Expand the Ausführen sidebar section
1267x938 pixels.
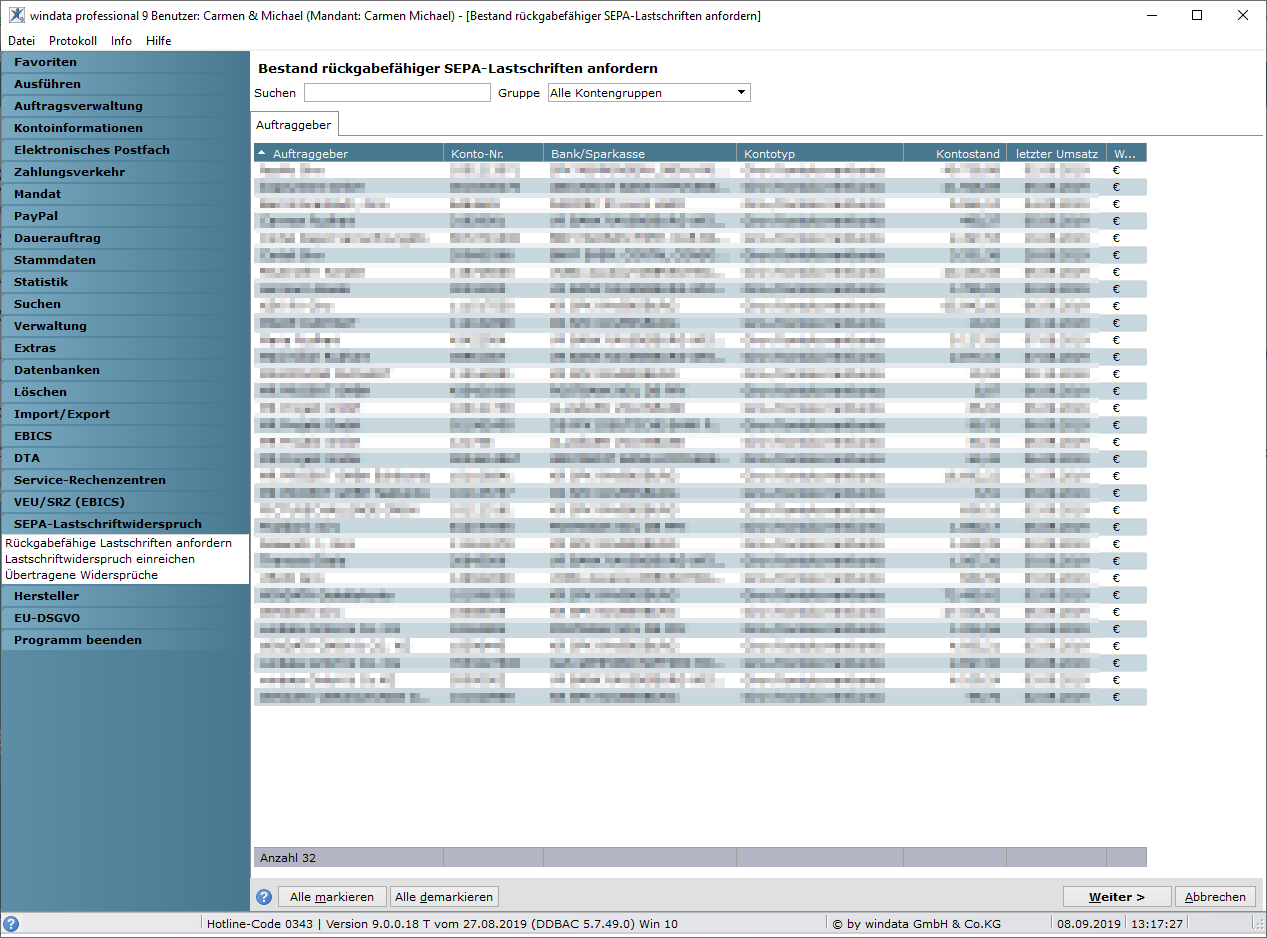click(125, 84)
